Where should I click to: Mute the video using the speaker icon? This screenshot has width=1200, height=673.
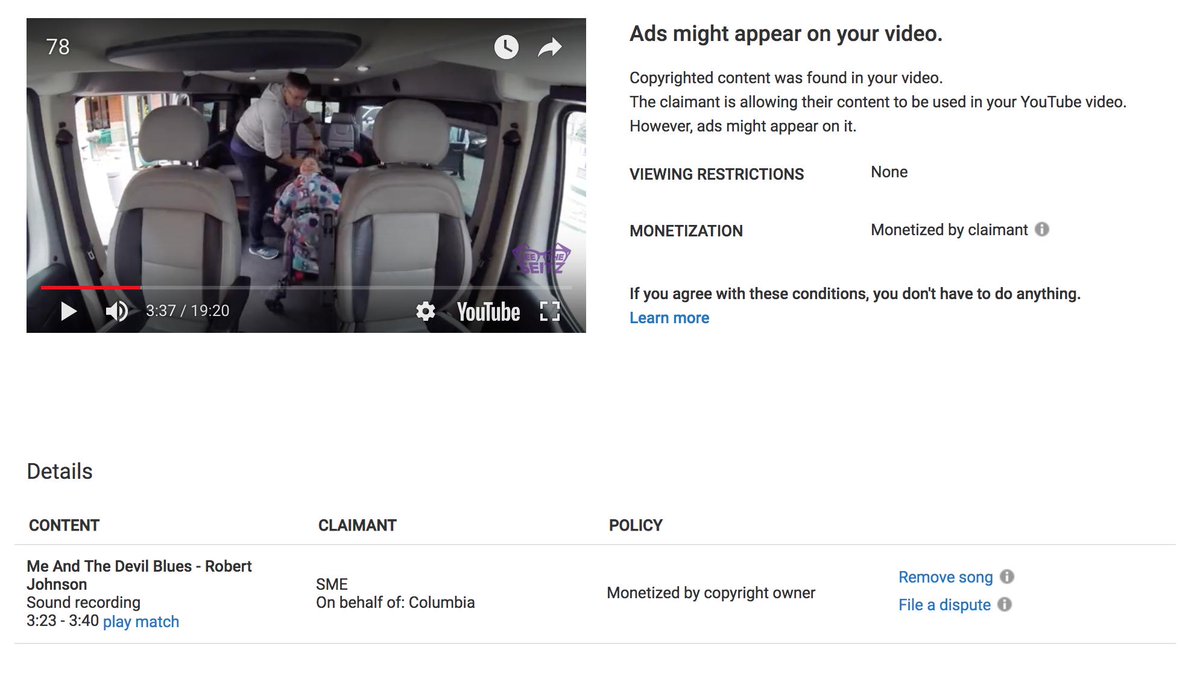coord(117,311)
